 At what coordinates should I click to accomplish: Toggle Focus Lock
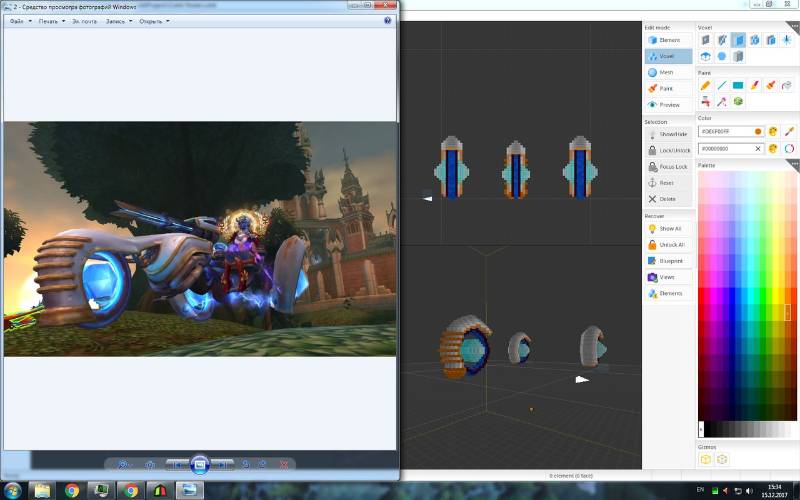coord(669,167)
